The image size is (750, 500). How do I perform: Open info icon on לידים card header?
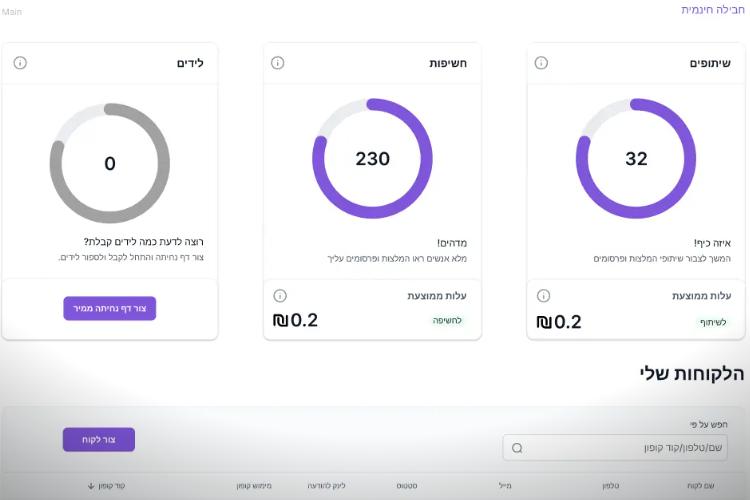(20, 63)
